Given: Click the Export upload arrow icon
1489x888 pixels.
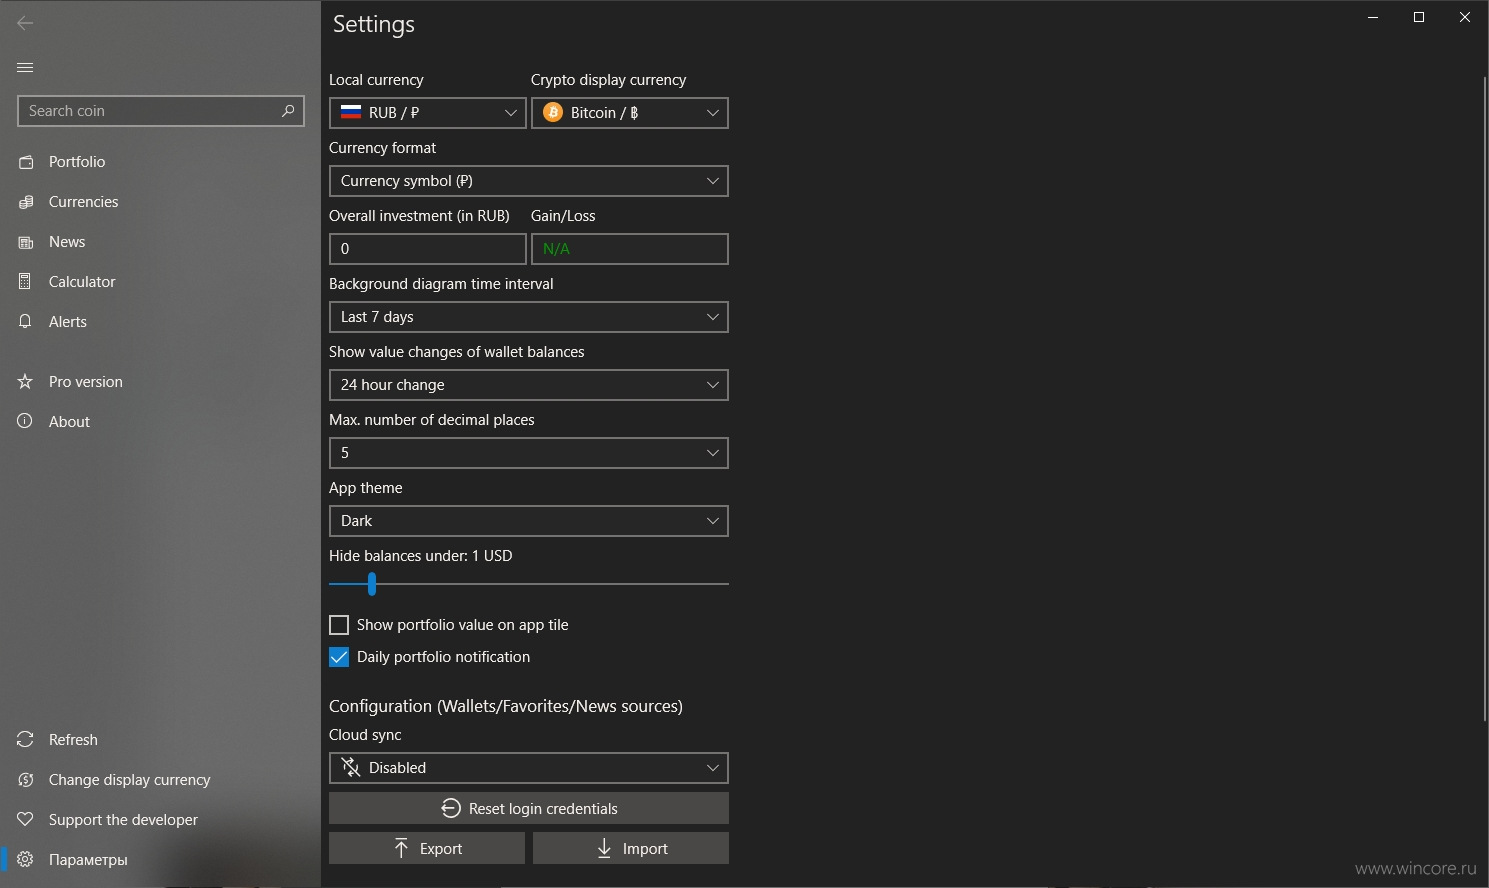Looking at the screenshot, I should tap(401, 848).
